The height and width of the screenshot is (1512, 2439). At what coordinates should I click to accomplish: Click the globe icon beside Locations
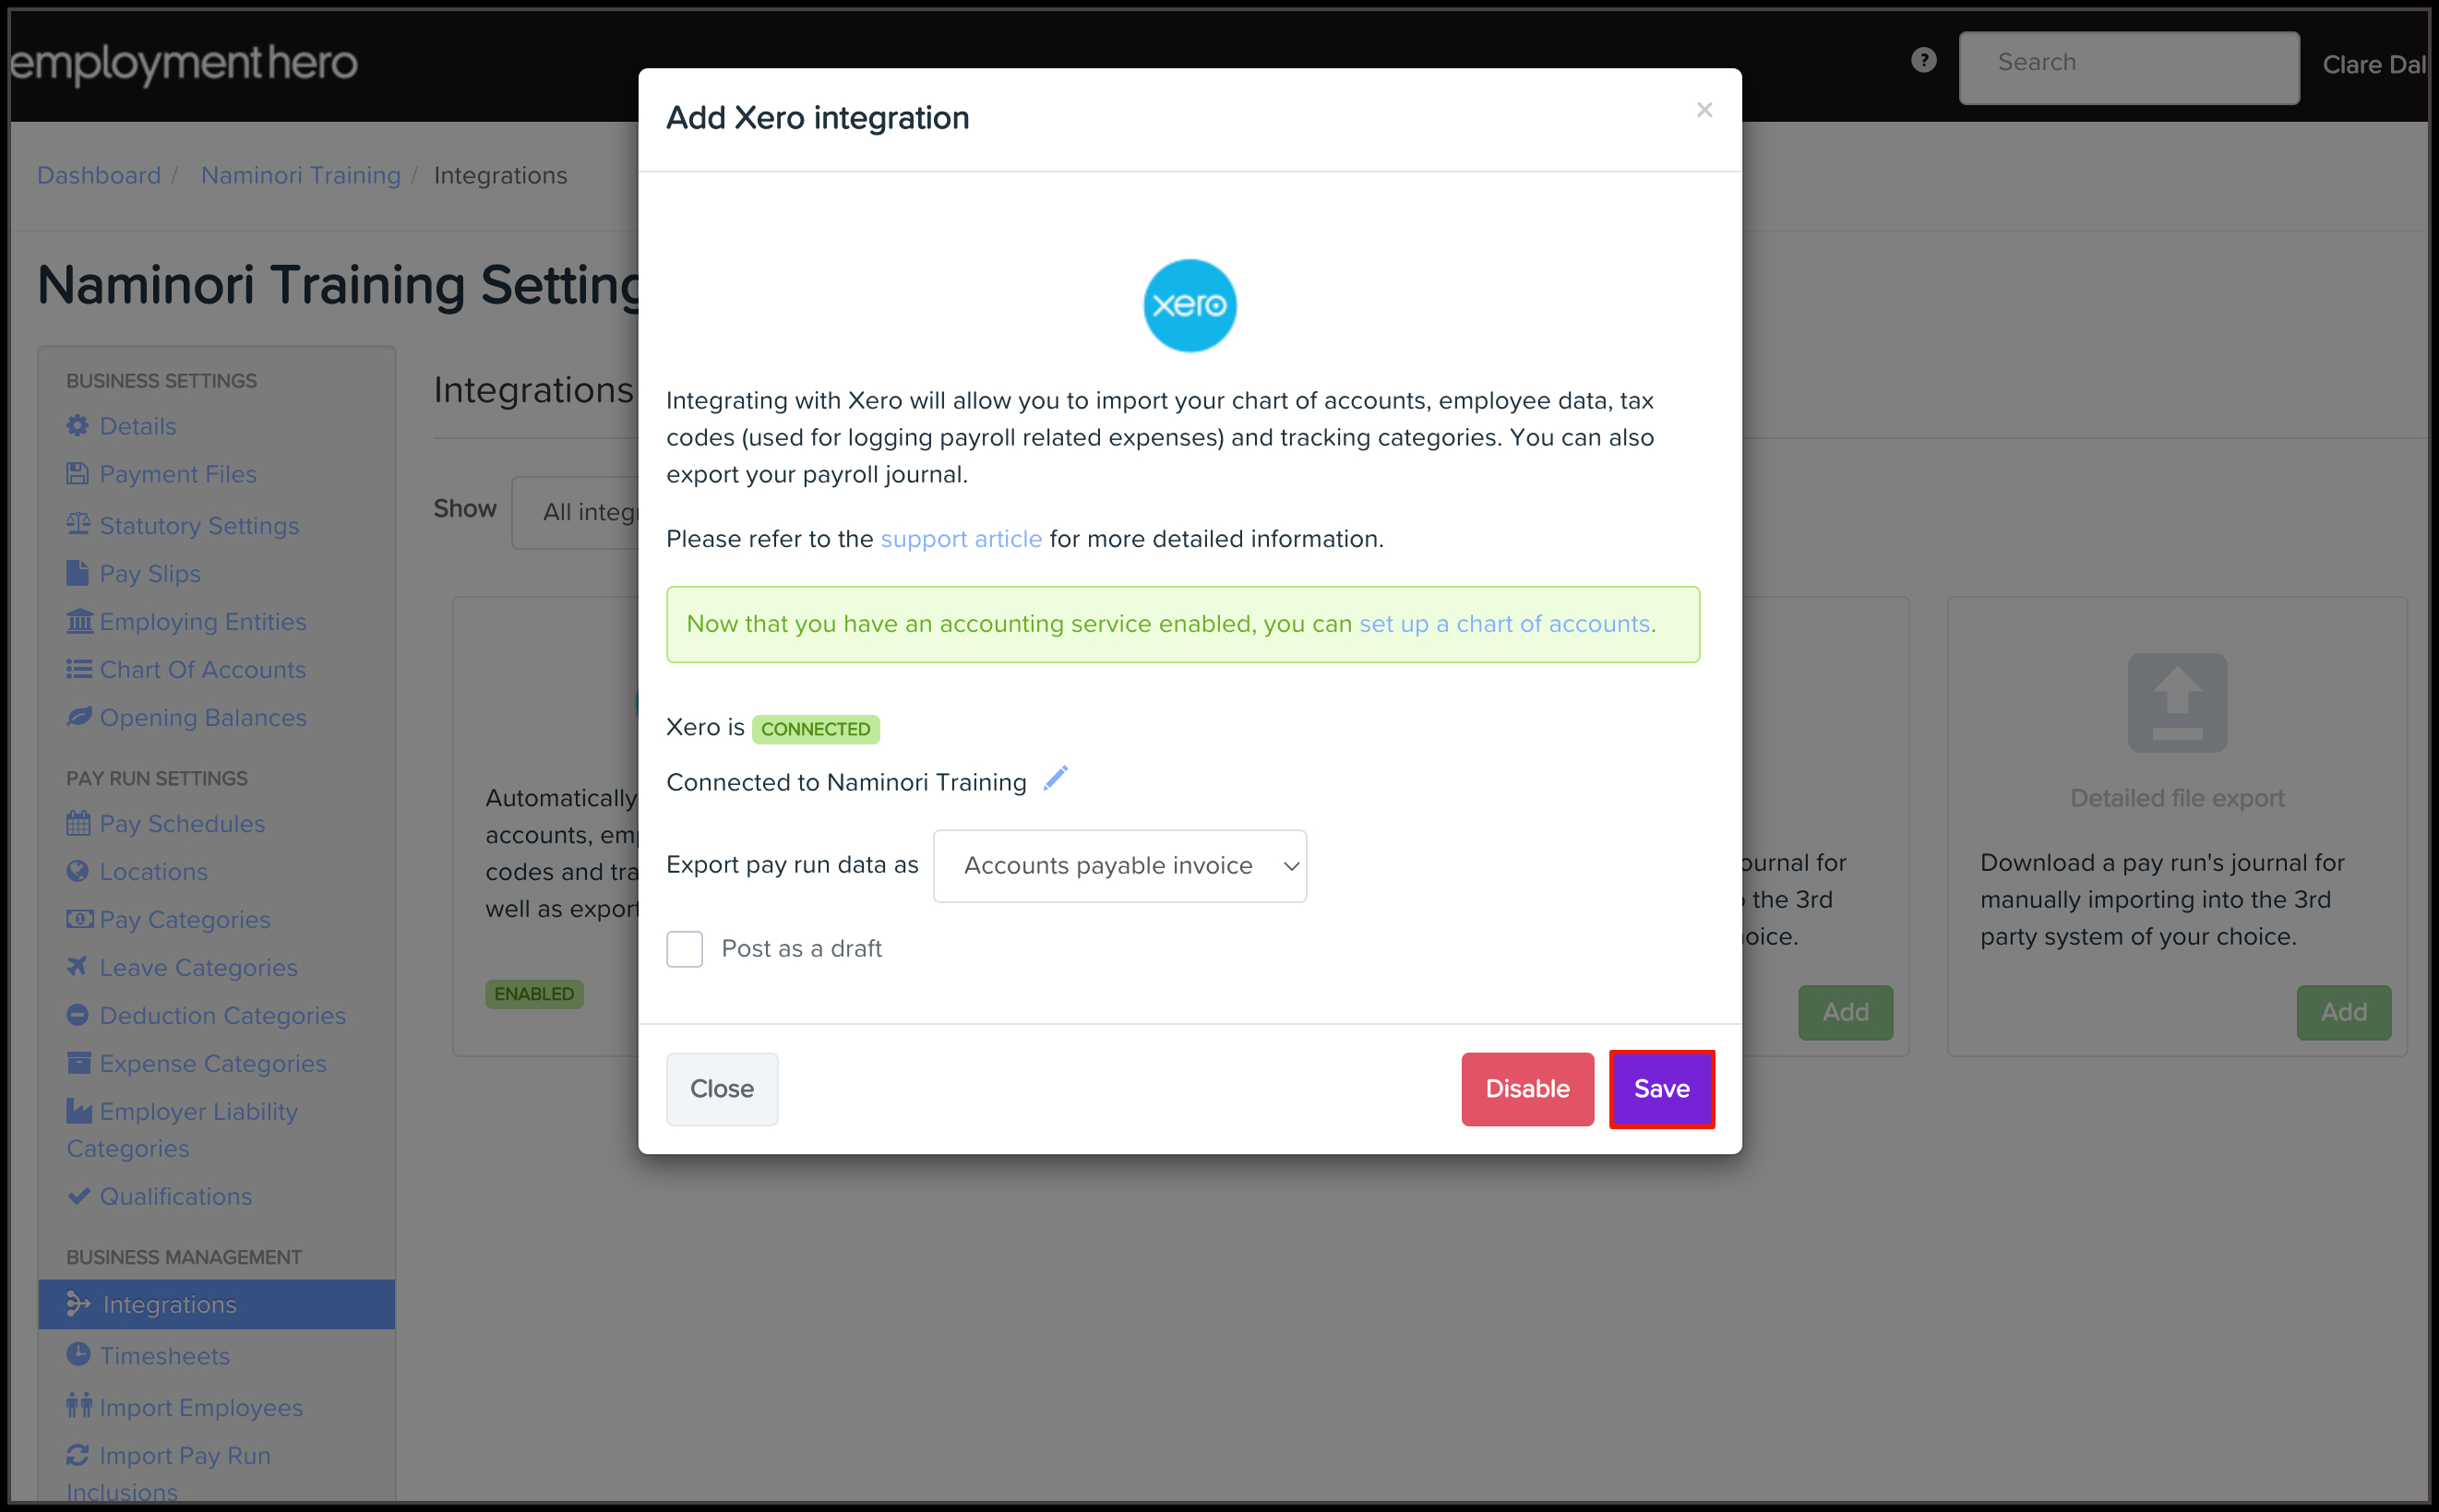pos(77,872)
